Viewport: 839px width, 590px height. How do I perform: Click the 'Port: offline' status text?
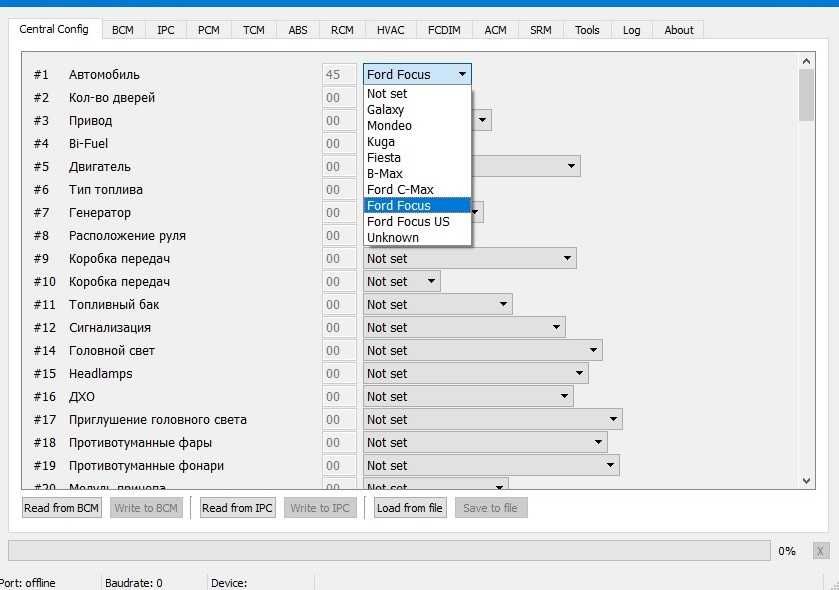(x=28, y=583)
